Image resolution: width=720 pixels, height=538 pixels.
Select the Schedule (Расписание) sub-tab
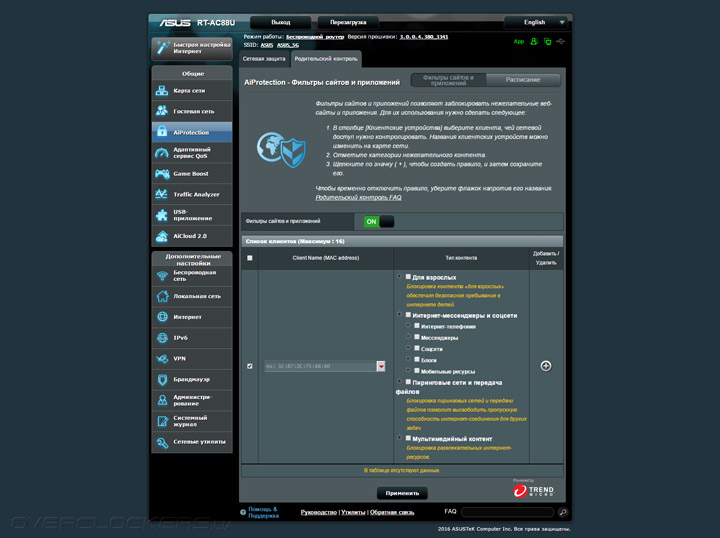(x=523, y=80)
